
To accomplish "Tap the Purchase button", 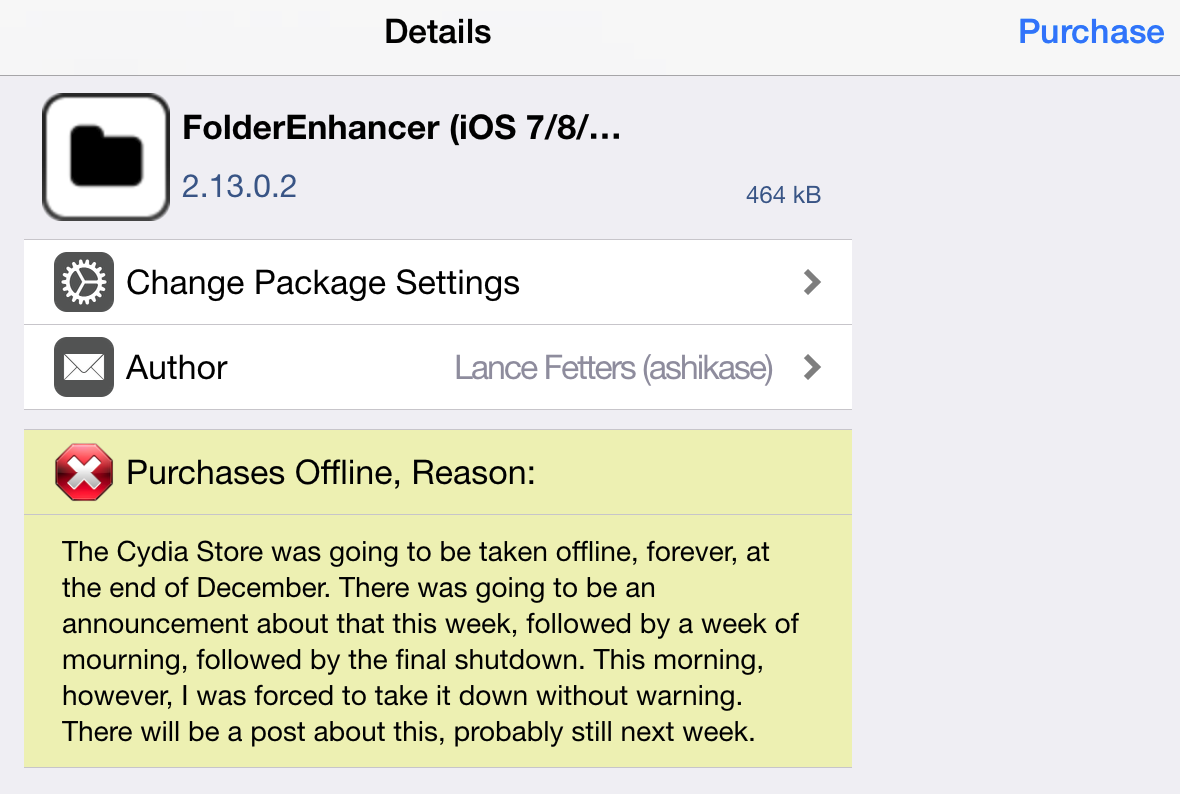I will tap(1090, 32).
